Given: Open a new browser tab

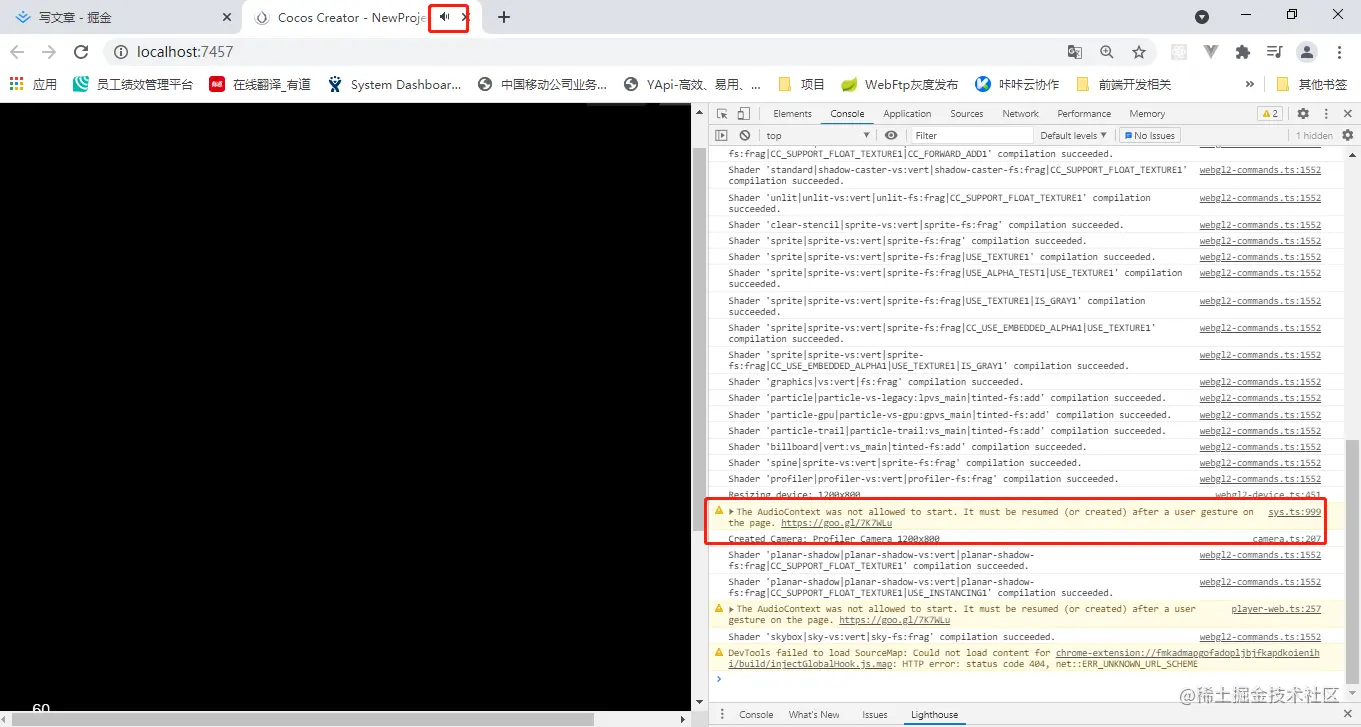Looking at the screenshot, I should pyautogui.click(x=504, y=17).
